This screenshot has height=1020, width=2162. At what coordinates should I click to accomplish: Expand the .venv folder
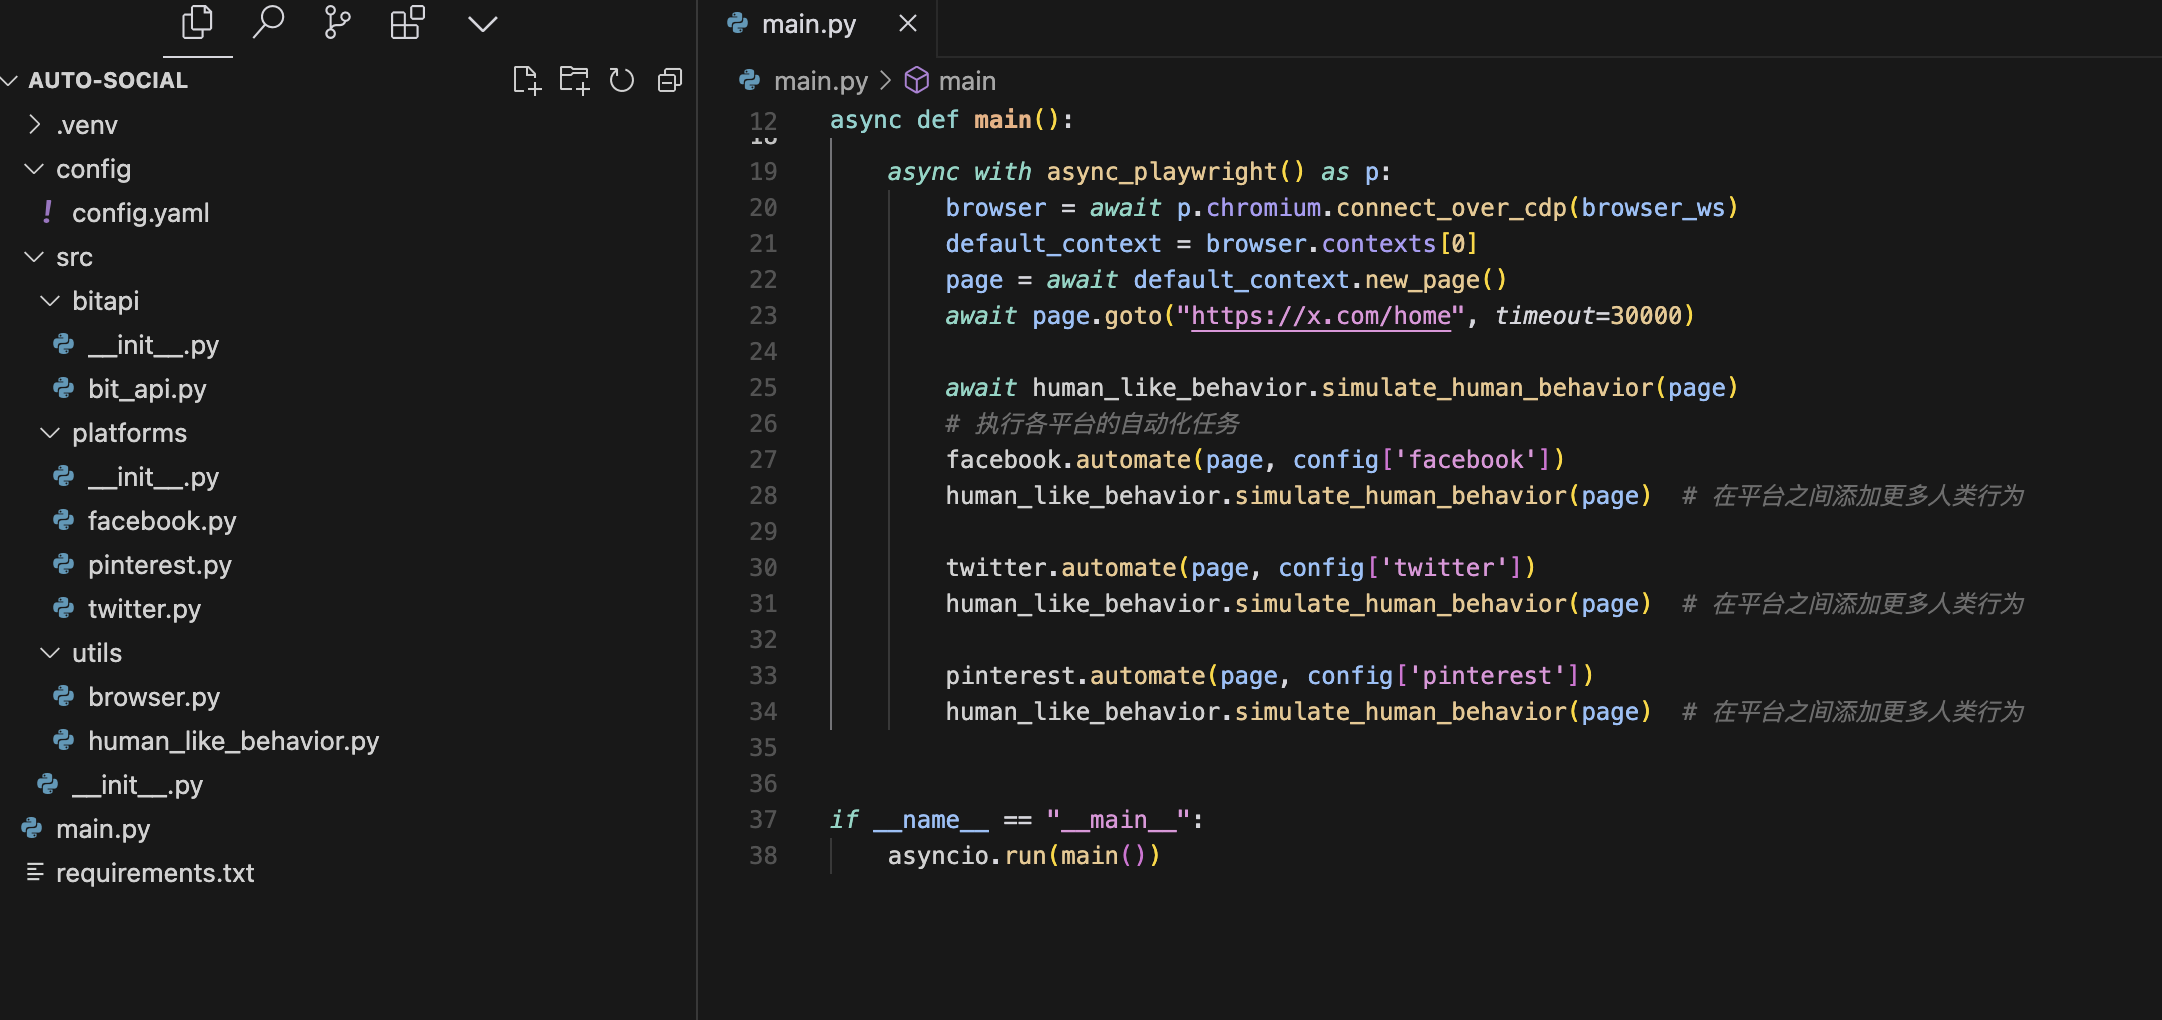tap(86, 125)
